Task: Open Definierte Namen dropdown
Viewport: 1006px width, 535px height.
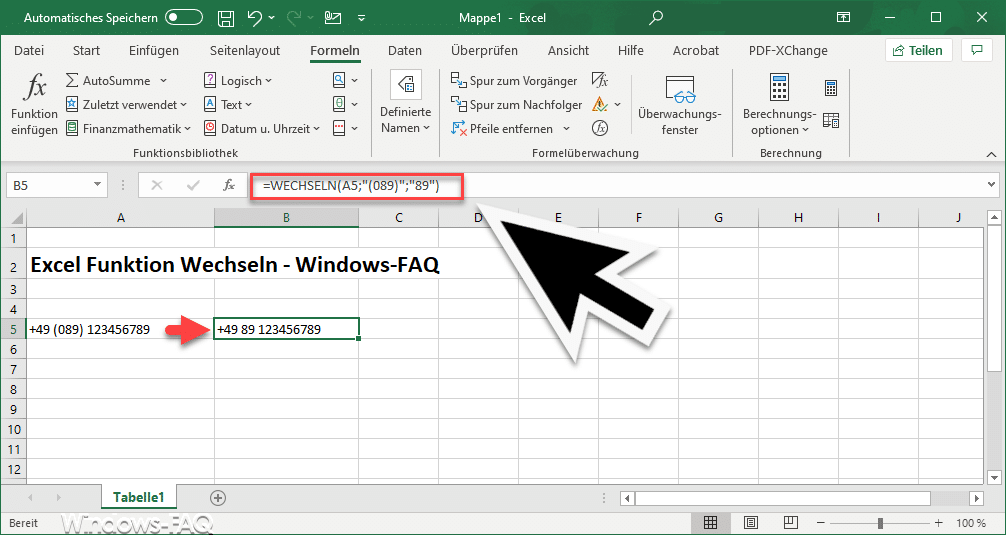Action: click(405, 104)
